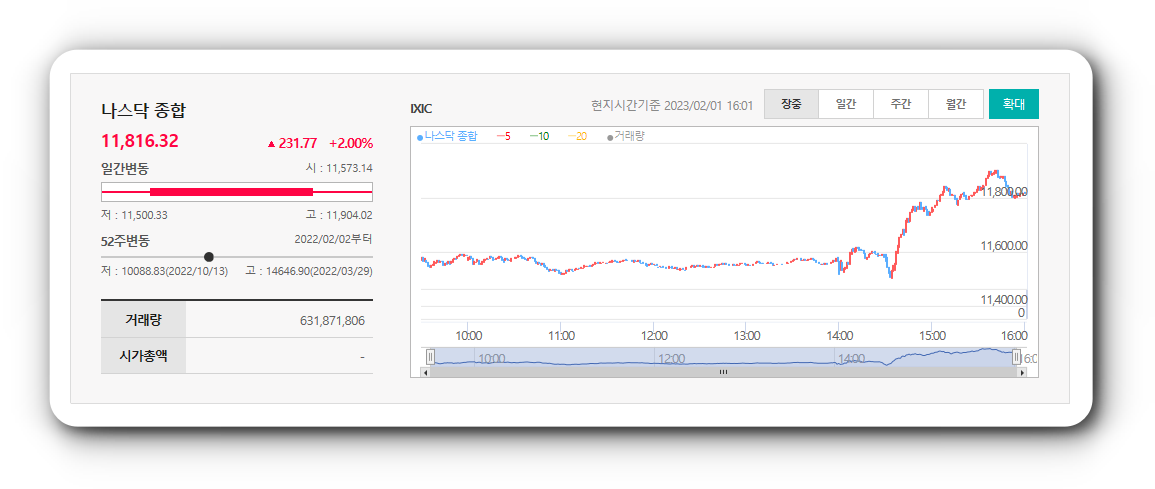Click the up-triangle change indicator
The image size is (1155, 489).
coord(271,144)
